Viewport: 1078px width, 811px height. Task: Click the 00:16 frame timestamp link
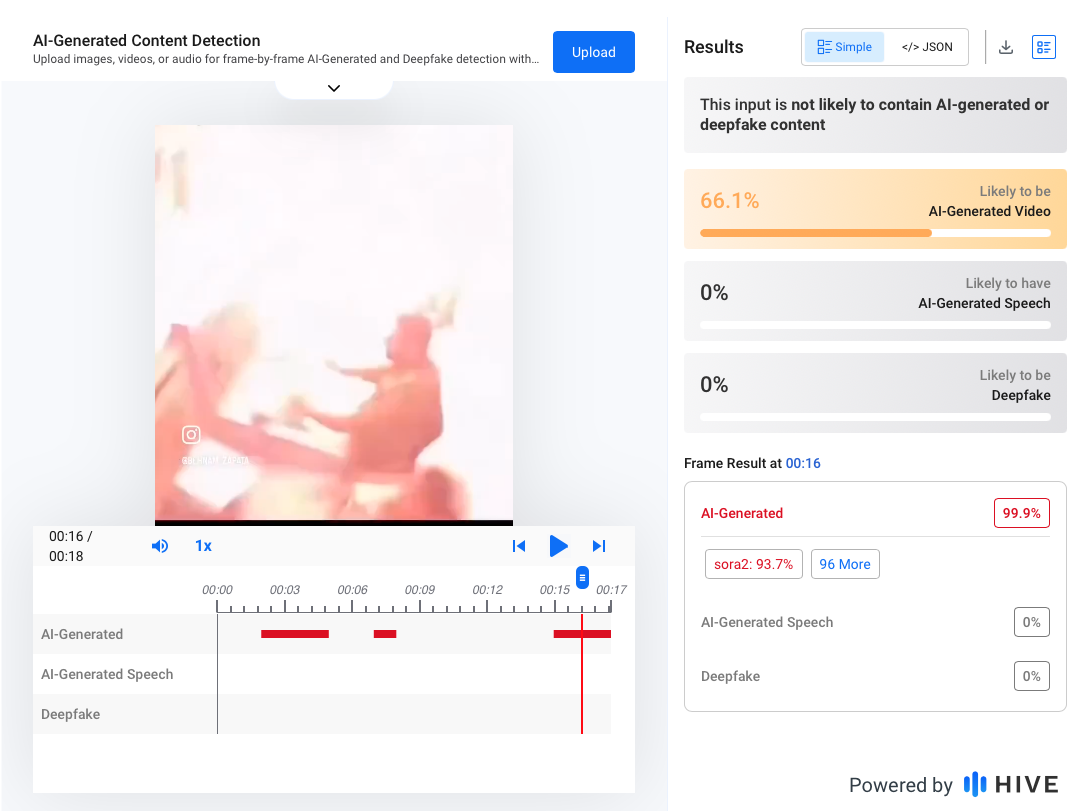[803, 463]
